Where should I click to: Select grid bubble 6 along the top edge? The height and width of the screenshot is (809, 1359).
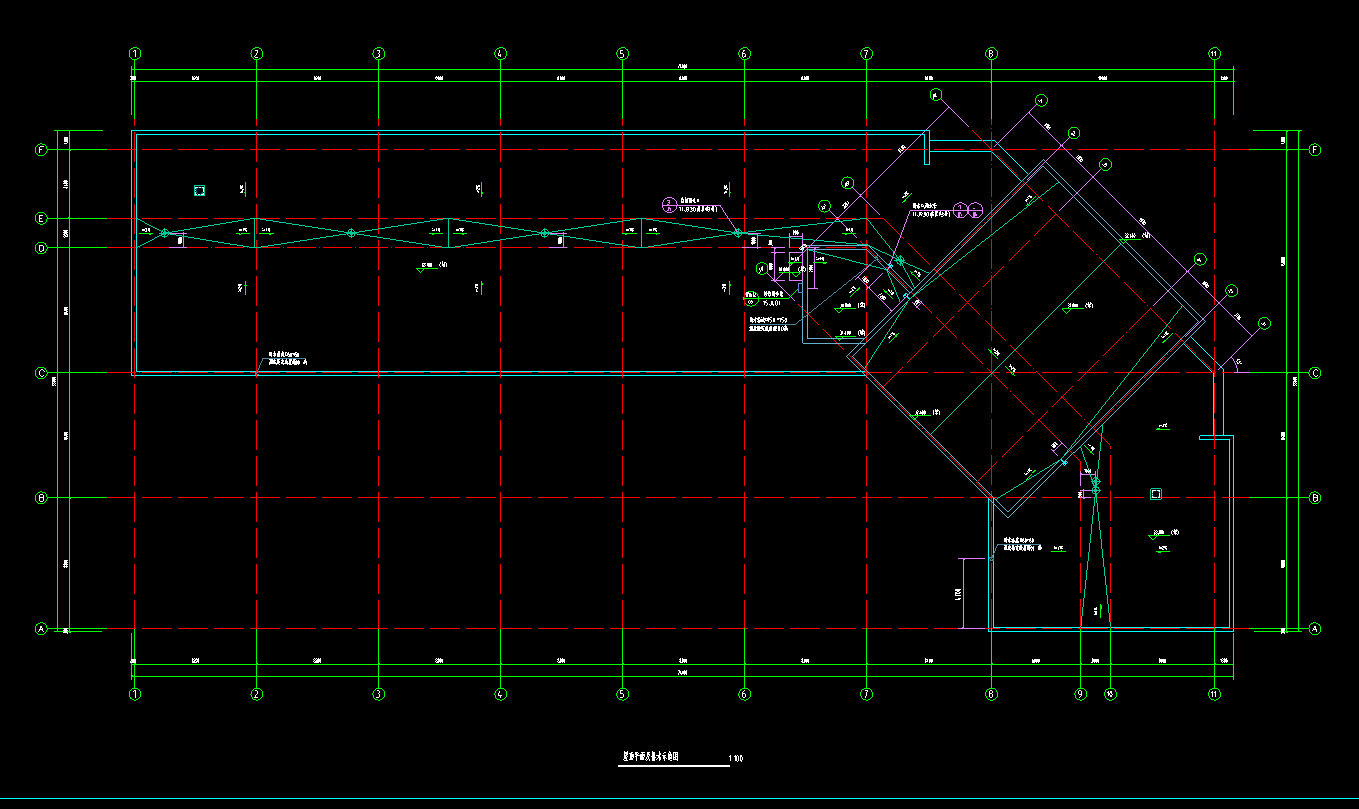(744, 53)
